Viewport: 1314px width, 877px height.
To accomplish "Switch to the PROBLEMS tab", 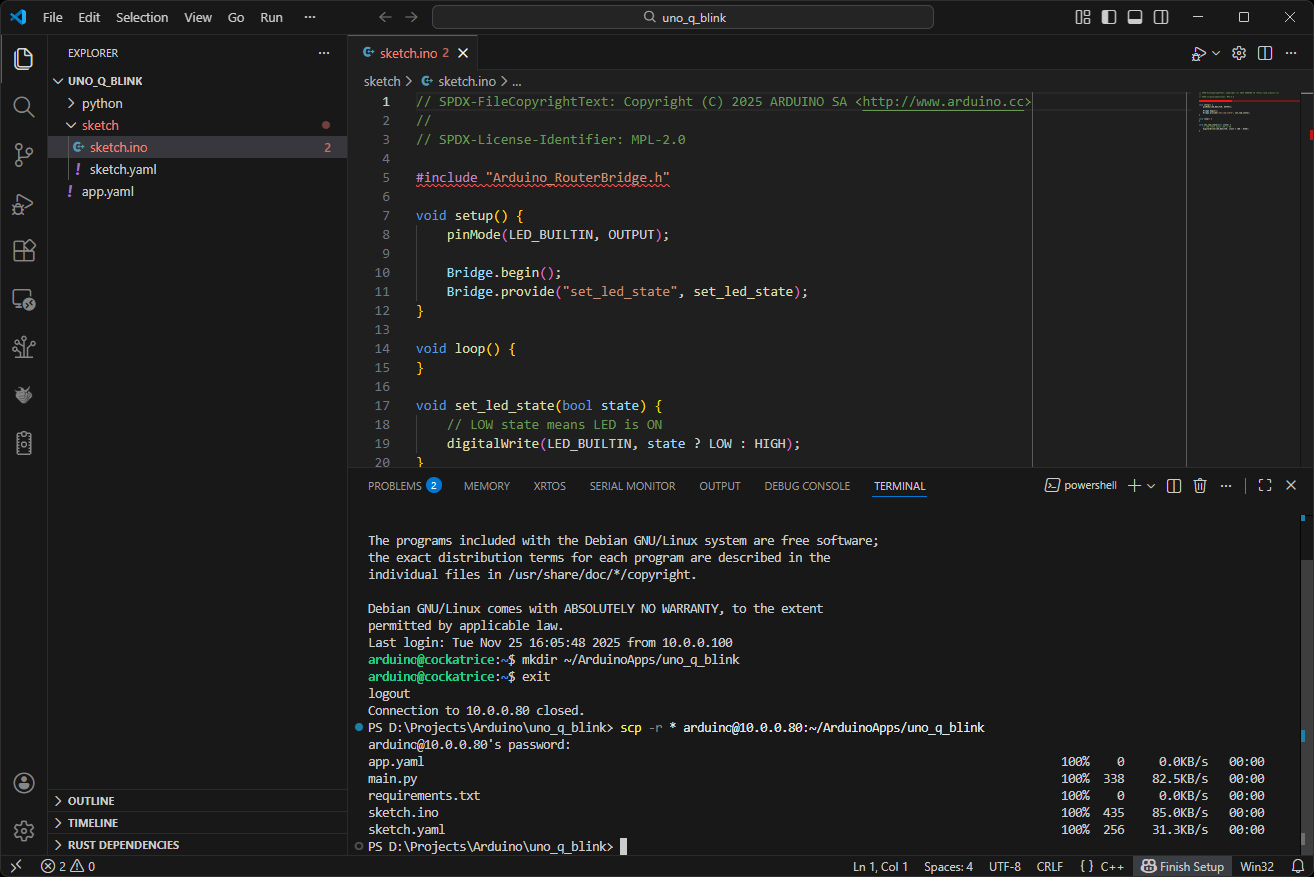I will tap(395, 486).
